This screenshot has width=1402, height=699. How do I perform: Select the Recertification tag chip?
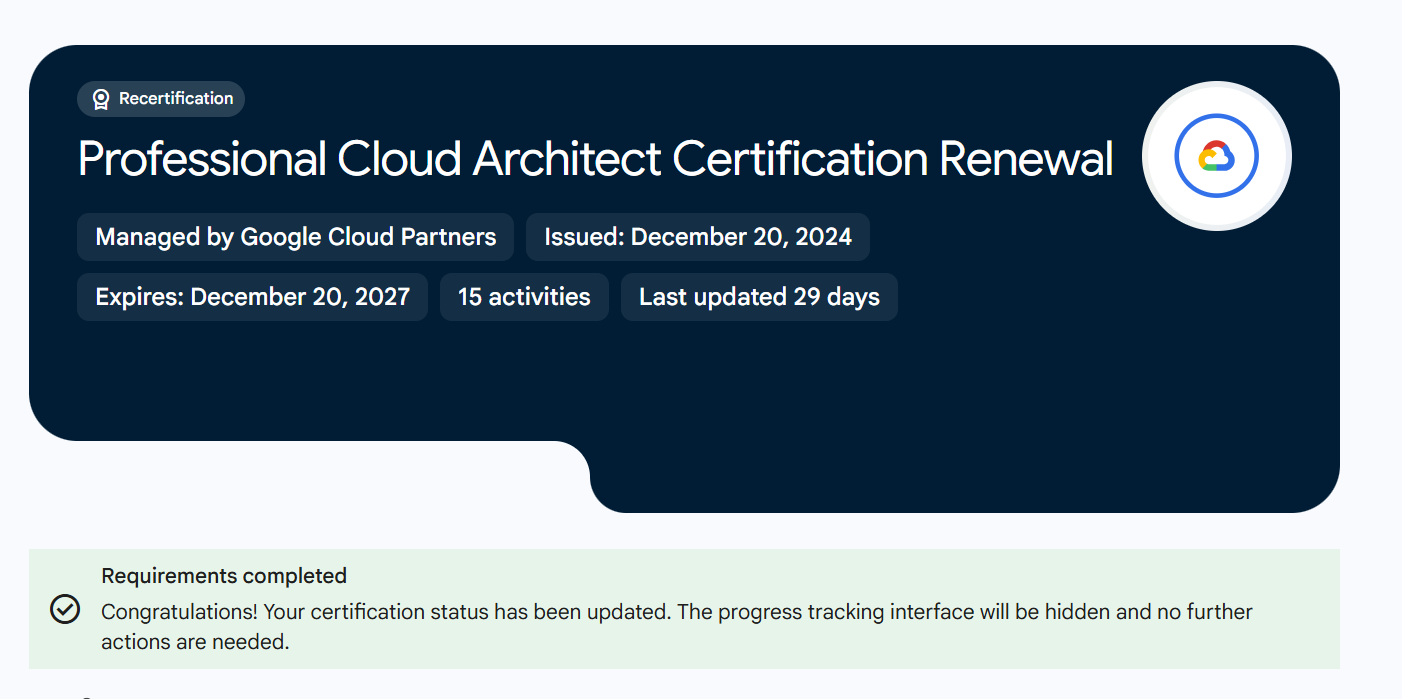[161, 99]
